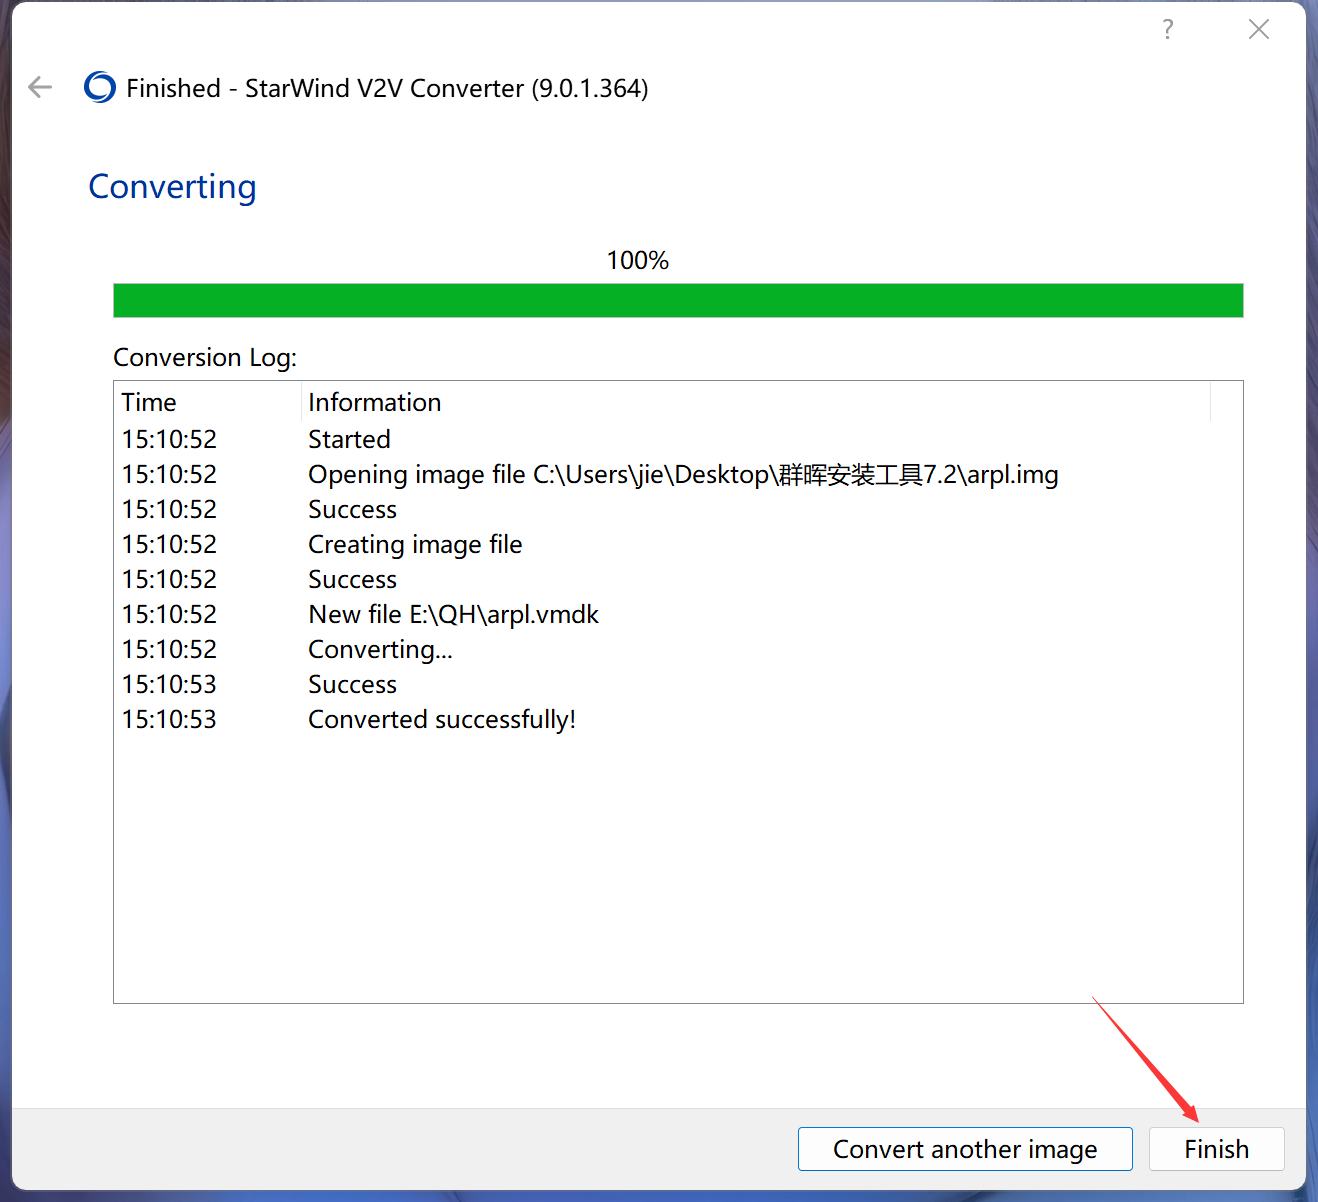The height and width of the screenshot is (1202, 1318).
Task: Click the green 100% progress bar
Action: coord(678,300)
